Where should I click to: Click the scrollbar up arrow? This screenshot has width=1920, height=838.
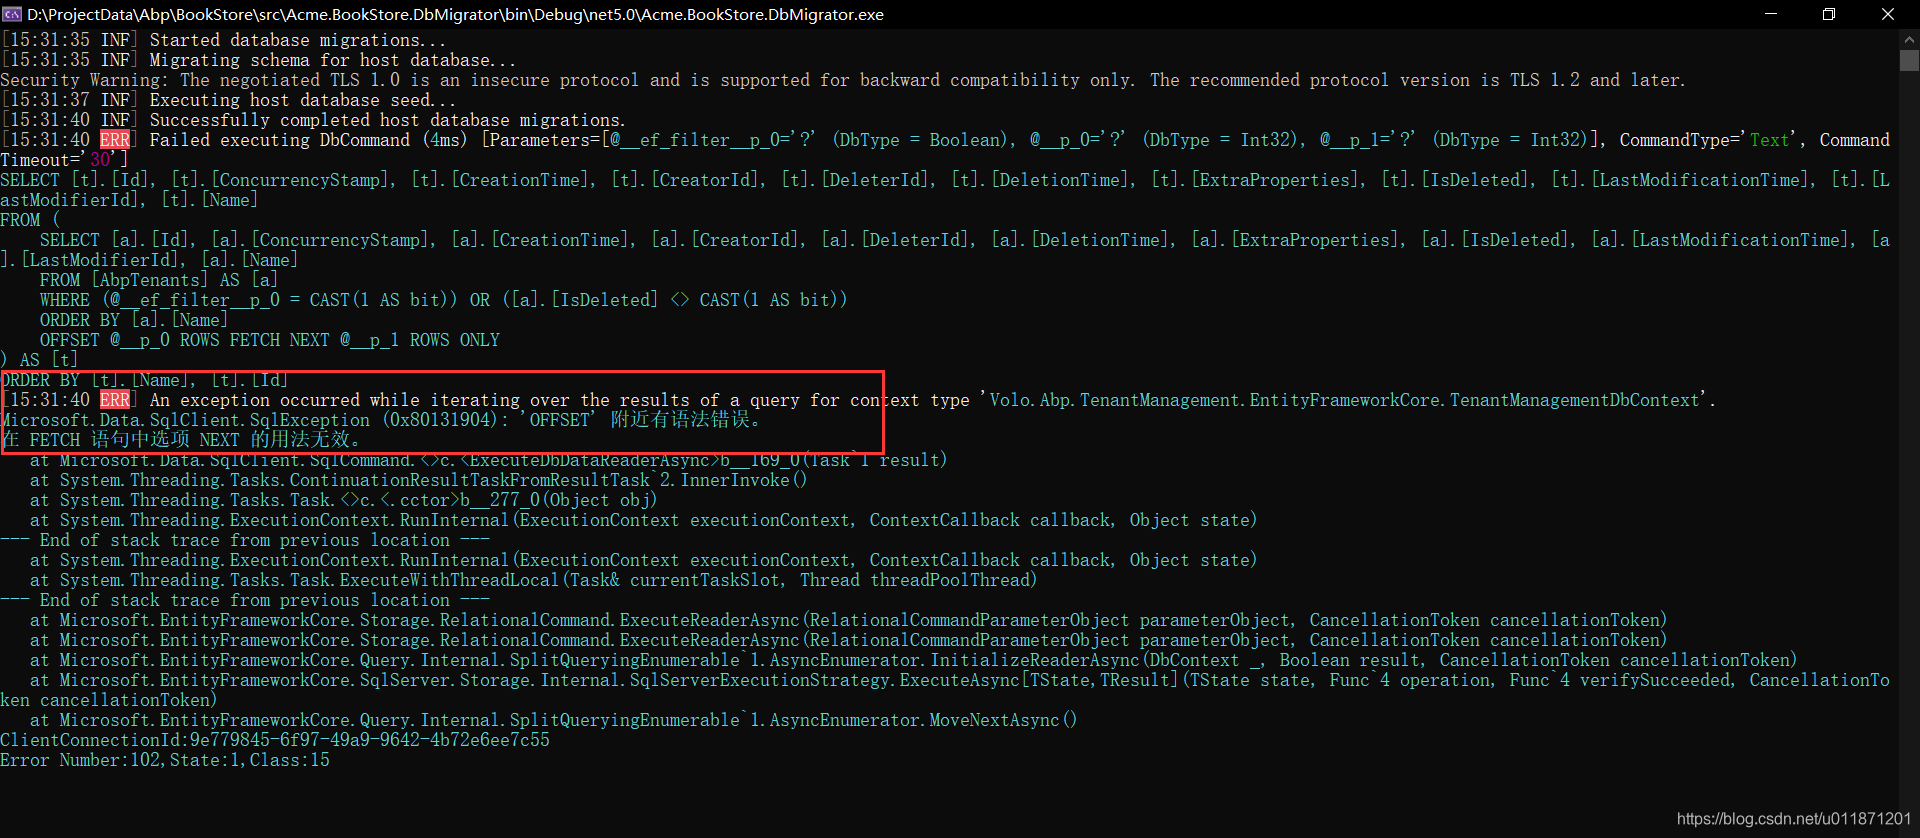coord(1909,39)
